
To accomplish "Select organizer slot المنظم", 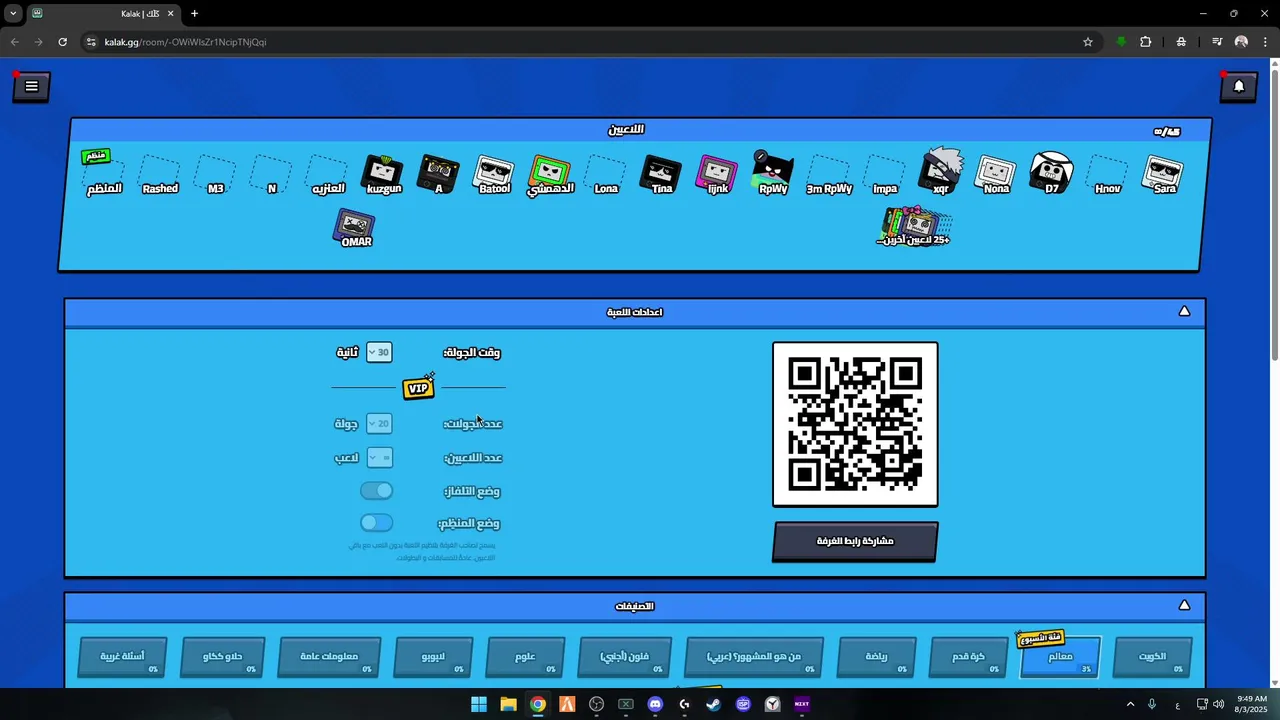I will click(x=104, y=172).
